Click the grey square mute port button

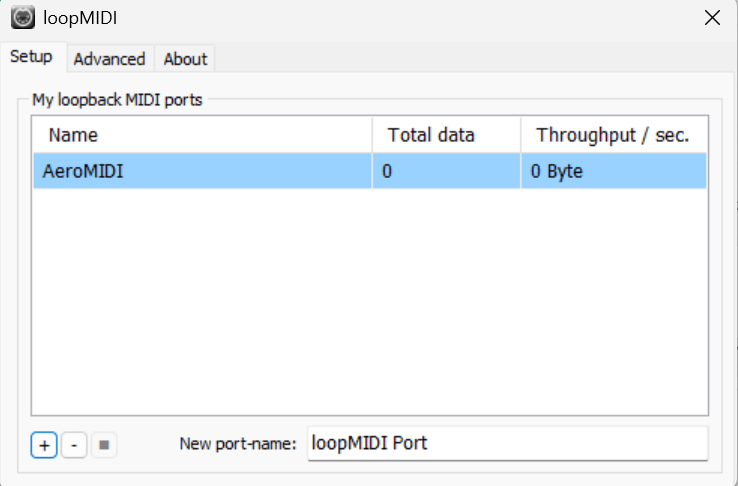[104, 445]
